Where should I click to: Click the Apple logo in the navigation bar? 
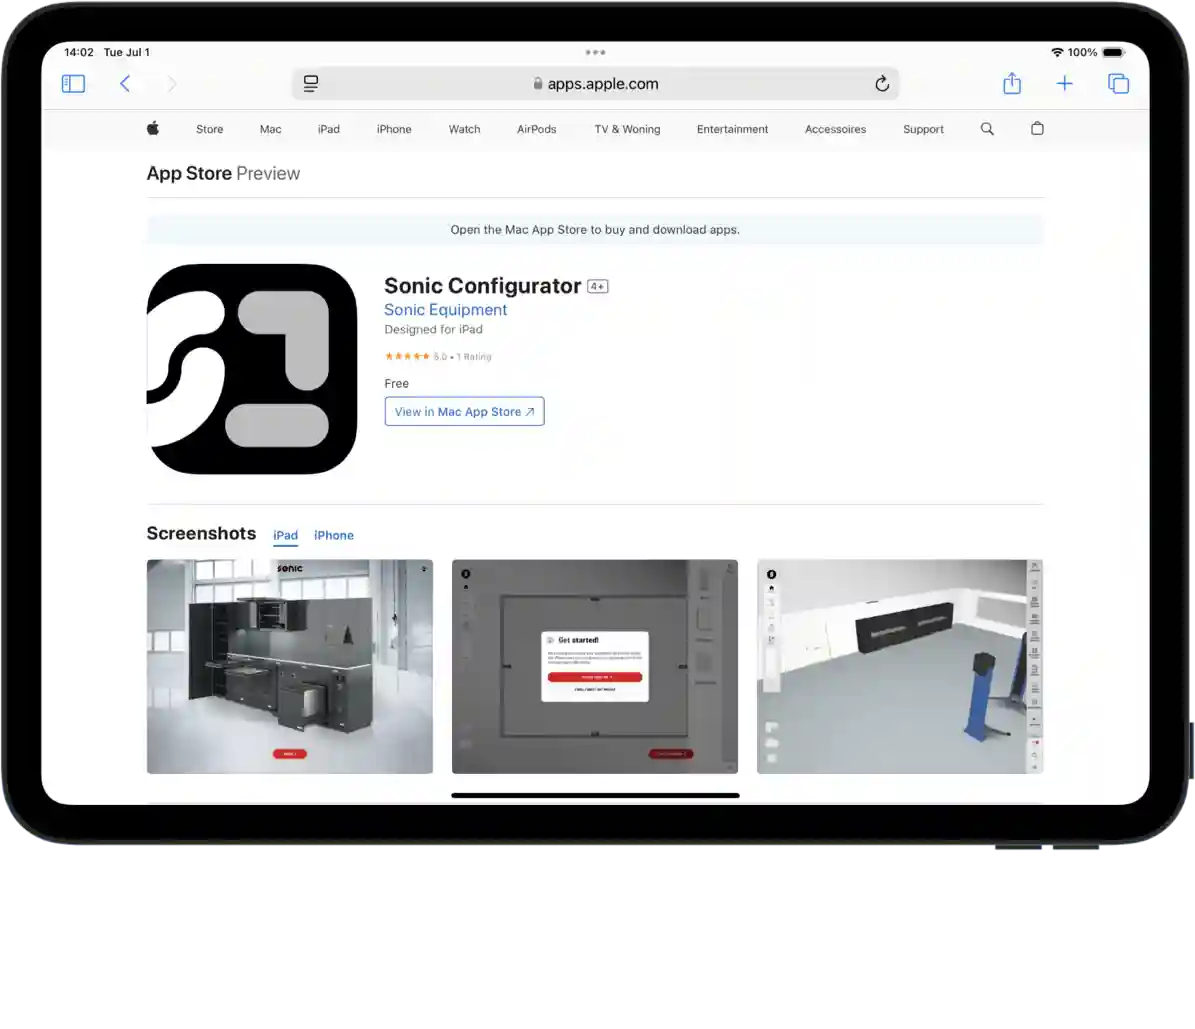point(152,129)
